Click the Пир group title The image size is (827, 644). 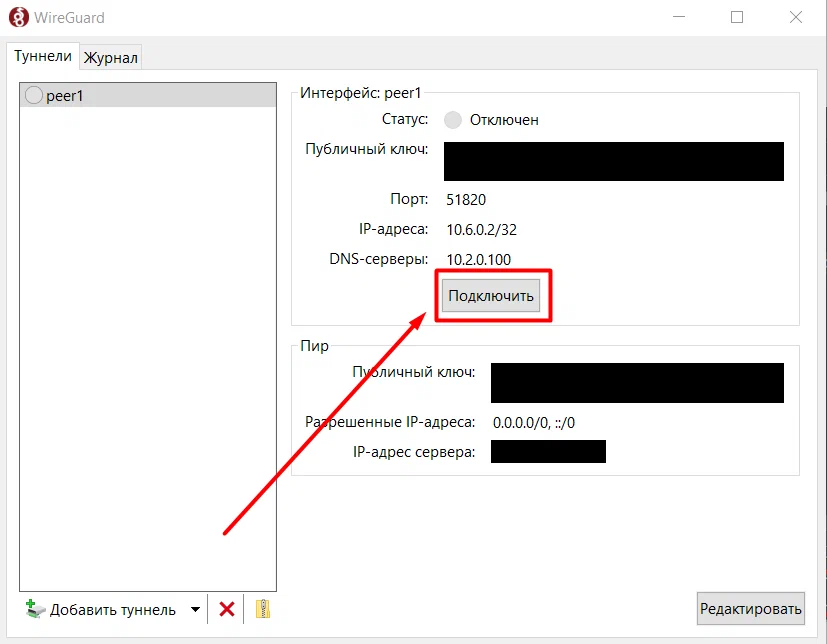[x=314, y=346]
